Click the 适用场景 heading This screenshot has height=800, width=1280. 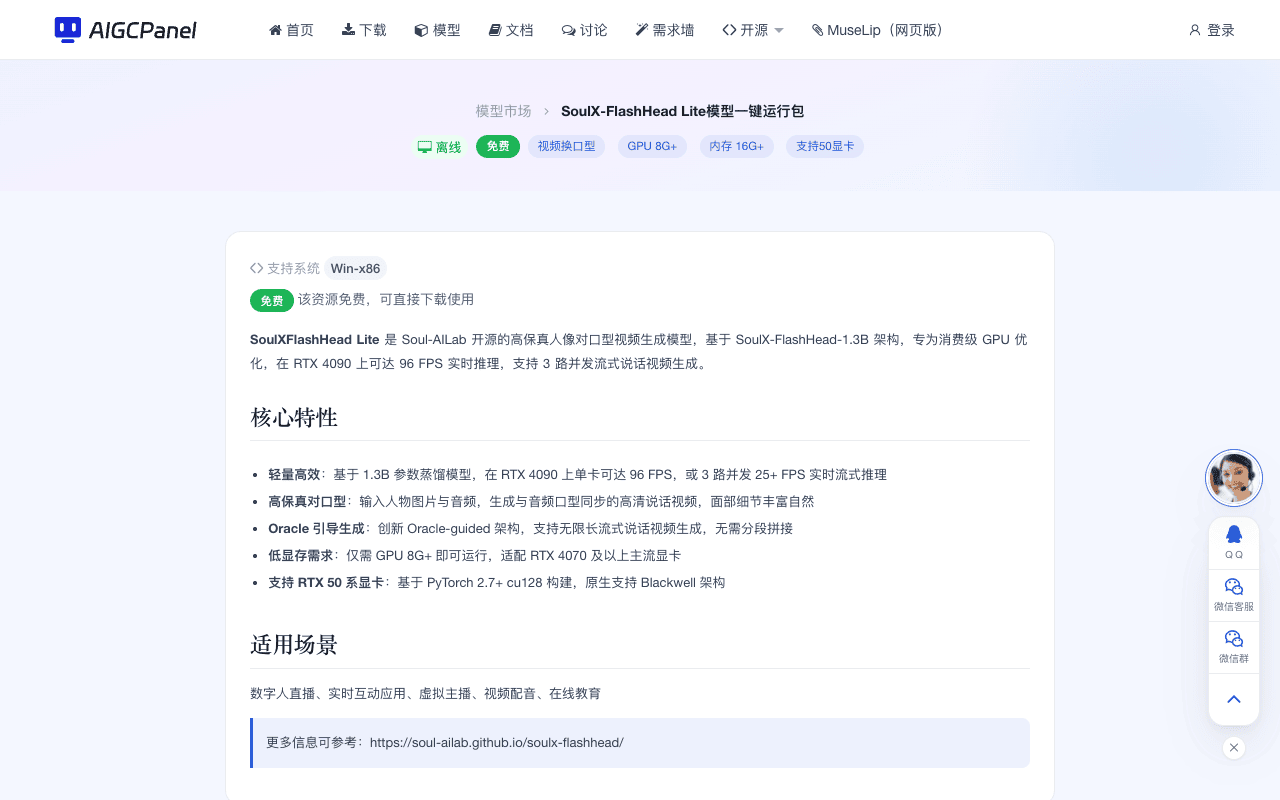294,645
